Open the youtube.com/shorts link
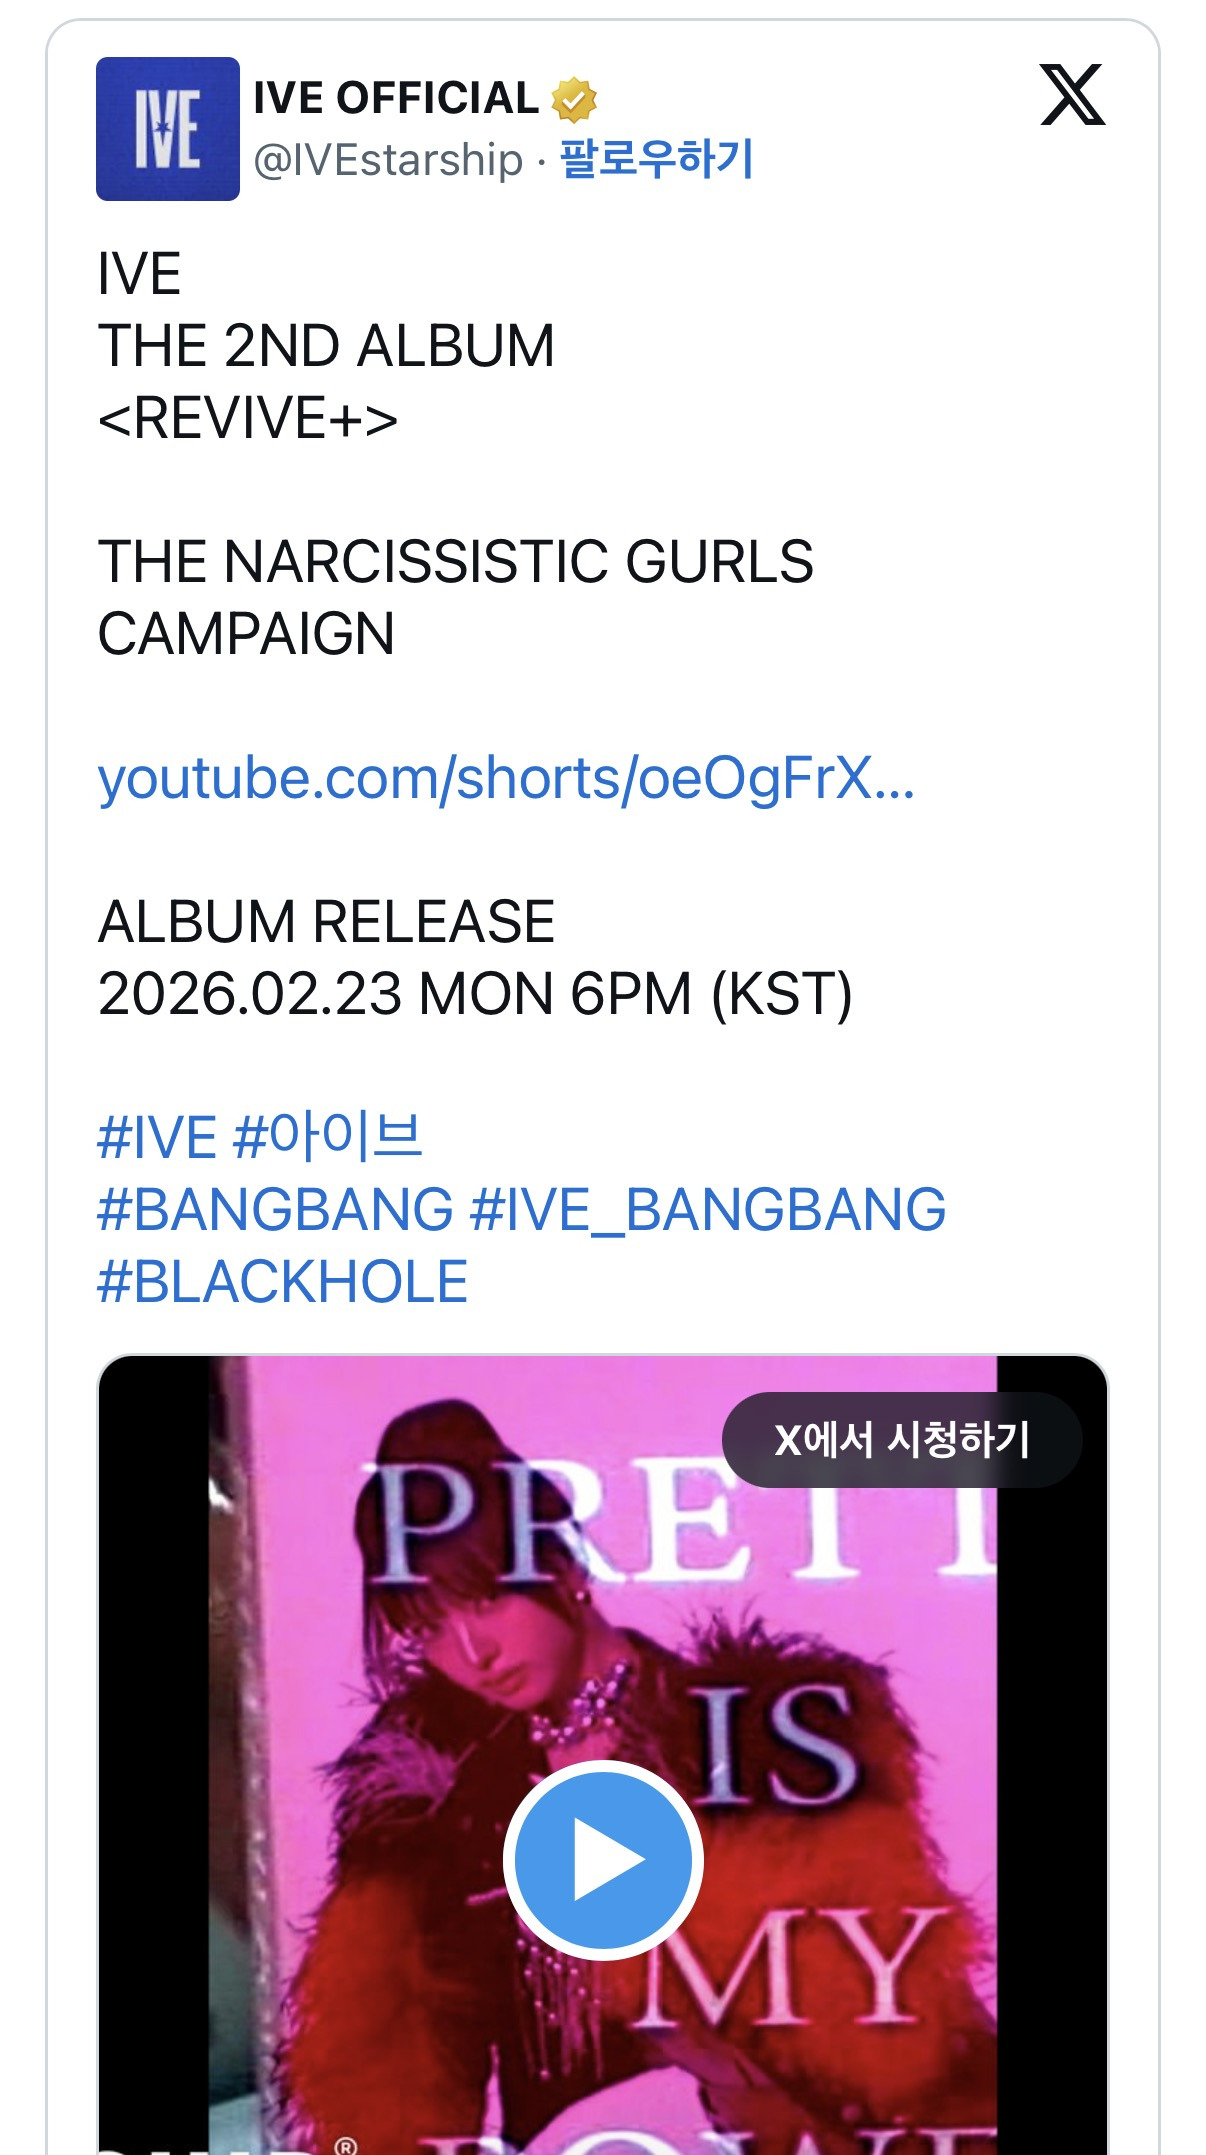This screenshot has width=1206, height=2155. 506,778
